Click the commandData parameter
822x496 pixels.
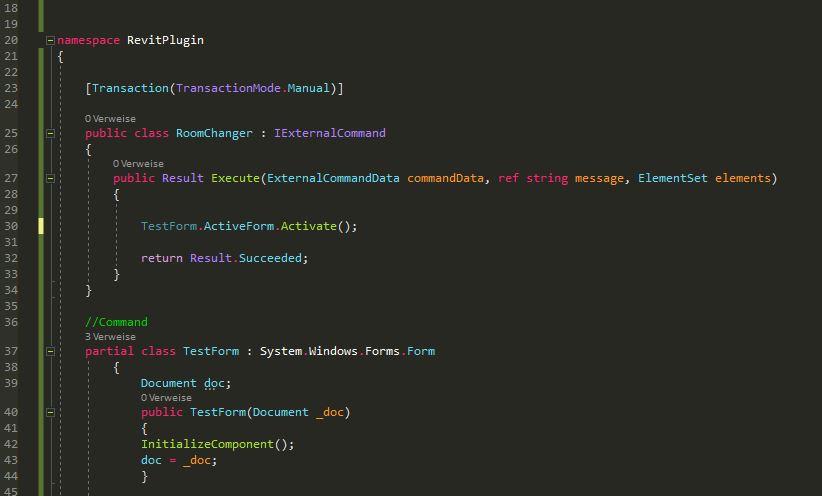(x=445, y=178)
